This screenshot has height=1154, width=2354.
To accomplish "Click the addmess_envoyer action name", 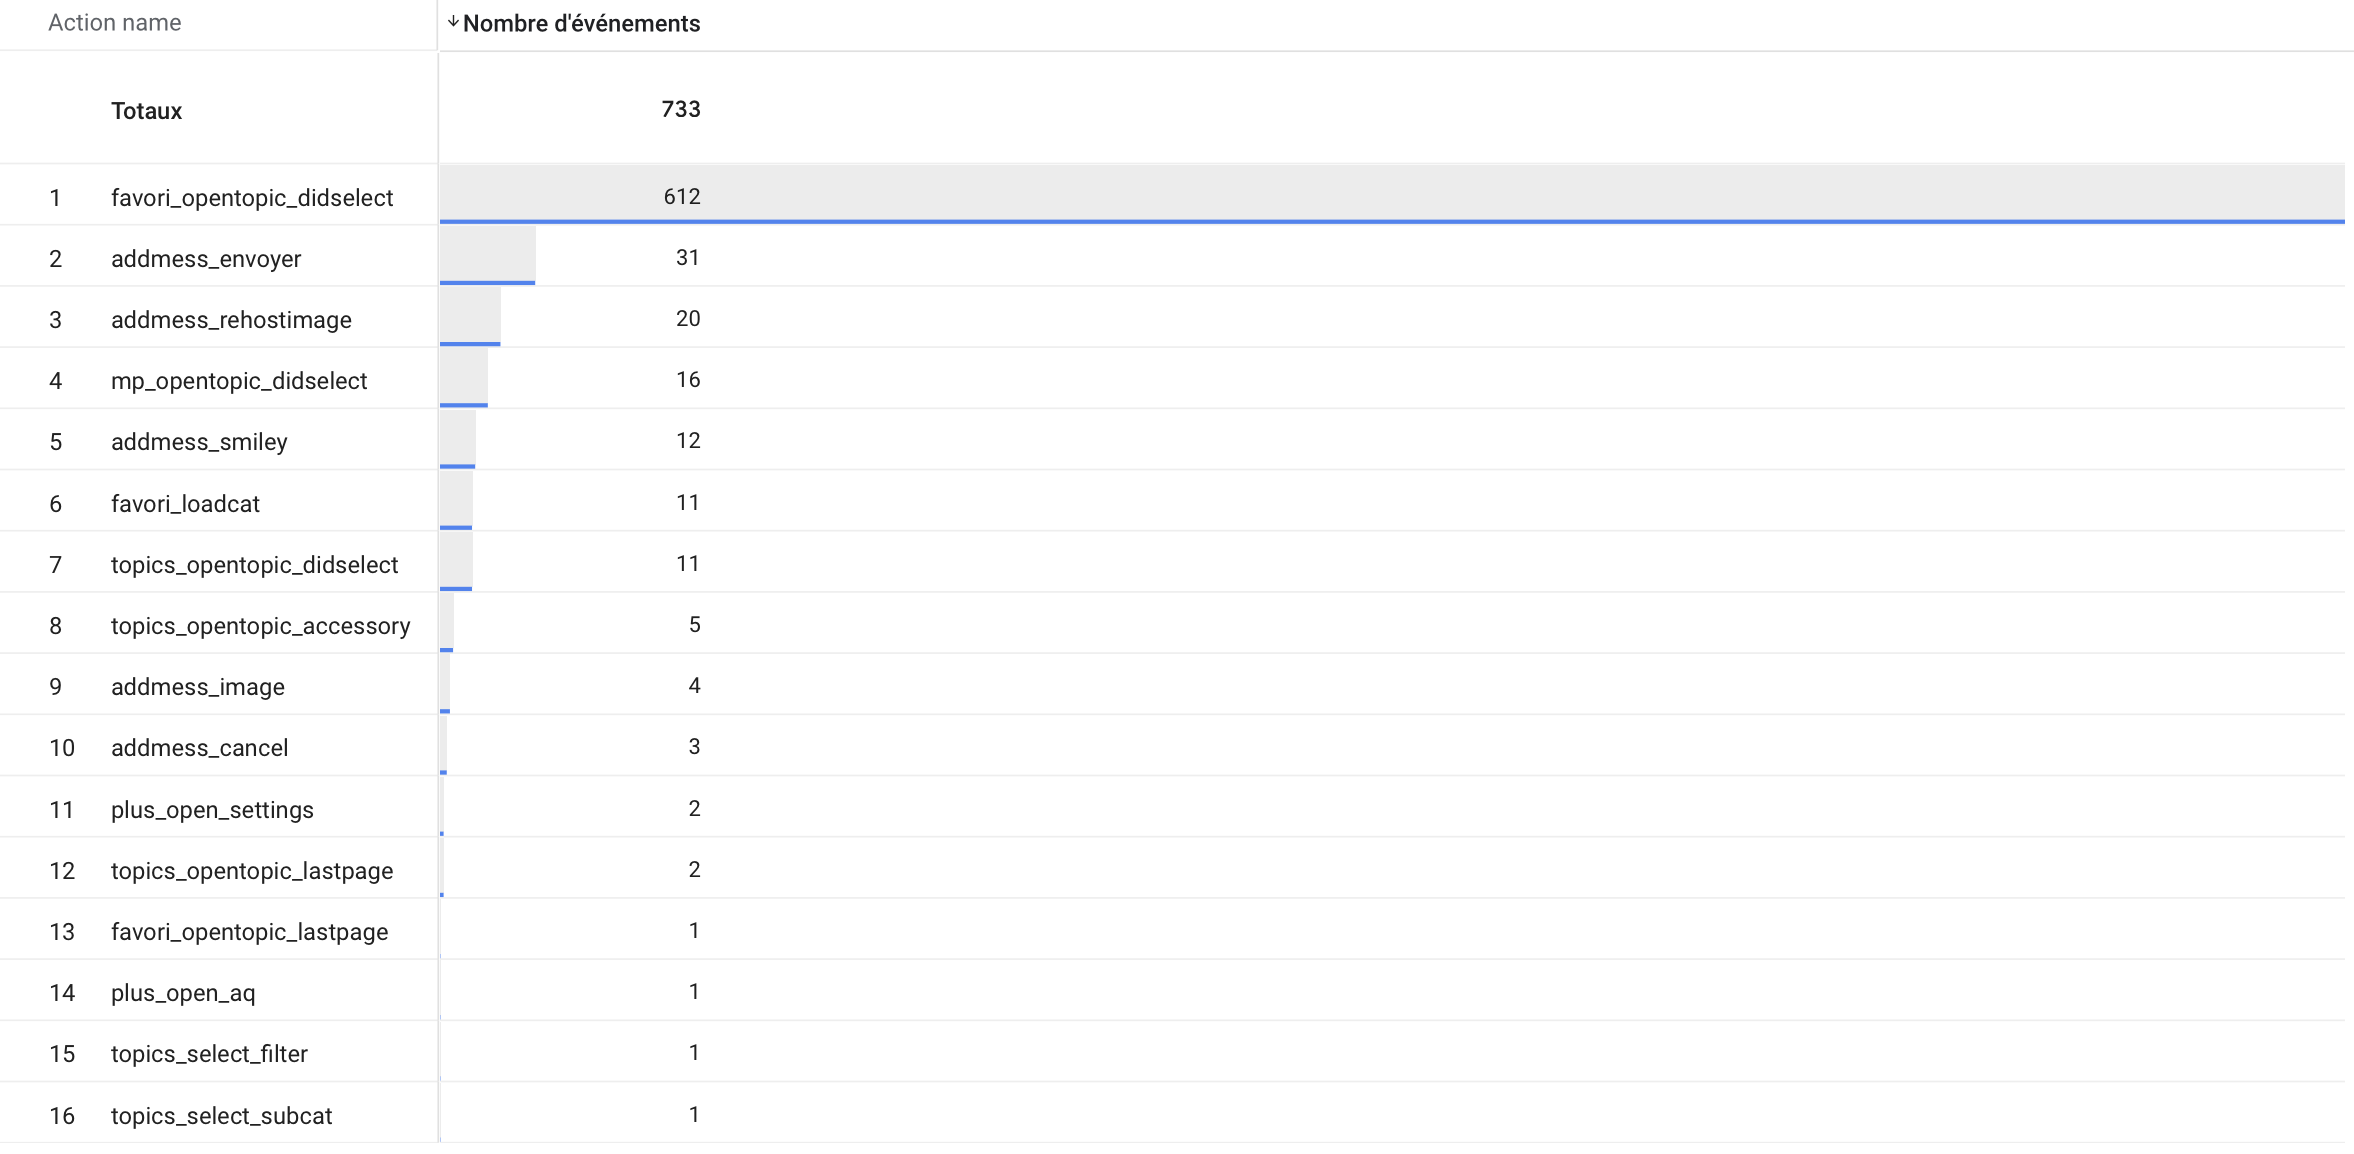I will click(205, 259).
